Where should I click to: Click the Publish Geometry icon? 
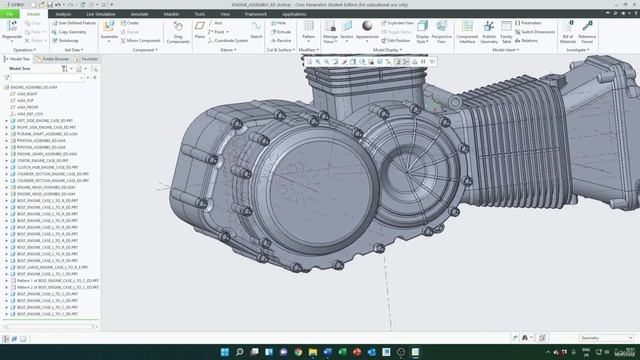[489, 27]
